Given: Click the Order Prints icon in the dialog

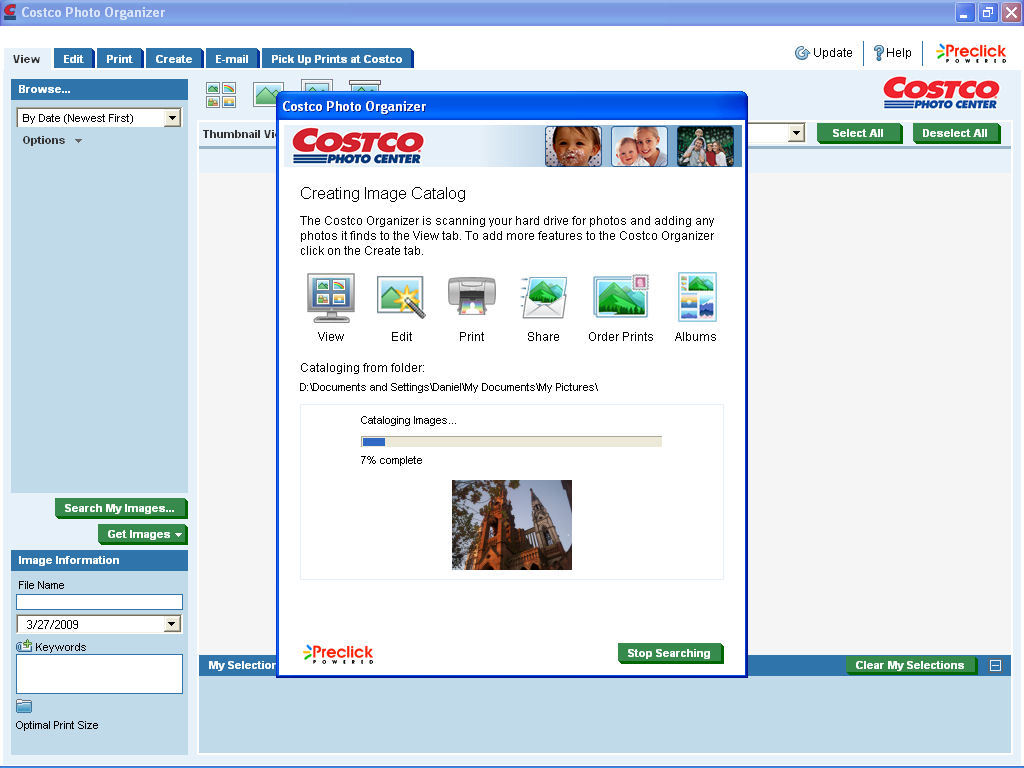Looking at the screenshot, I should pos(620,298).
